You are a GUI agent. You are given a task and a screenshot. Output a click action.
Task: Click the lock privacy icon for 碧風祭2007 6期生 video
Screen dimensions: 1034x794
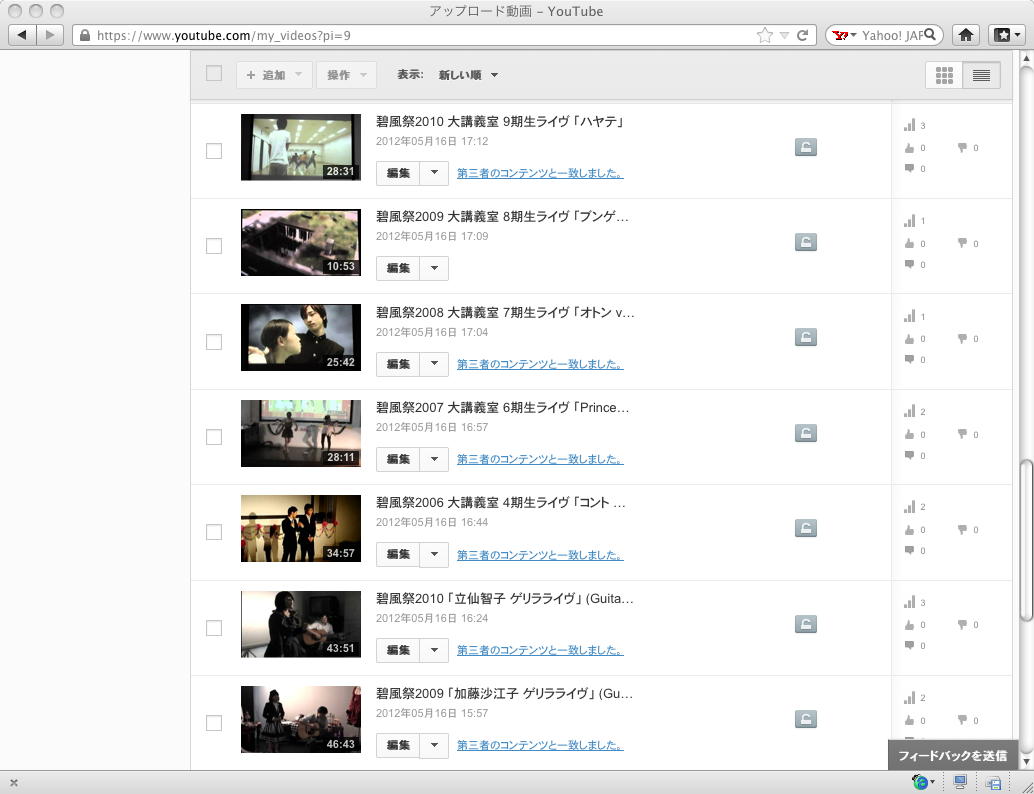click(805, 433)
